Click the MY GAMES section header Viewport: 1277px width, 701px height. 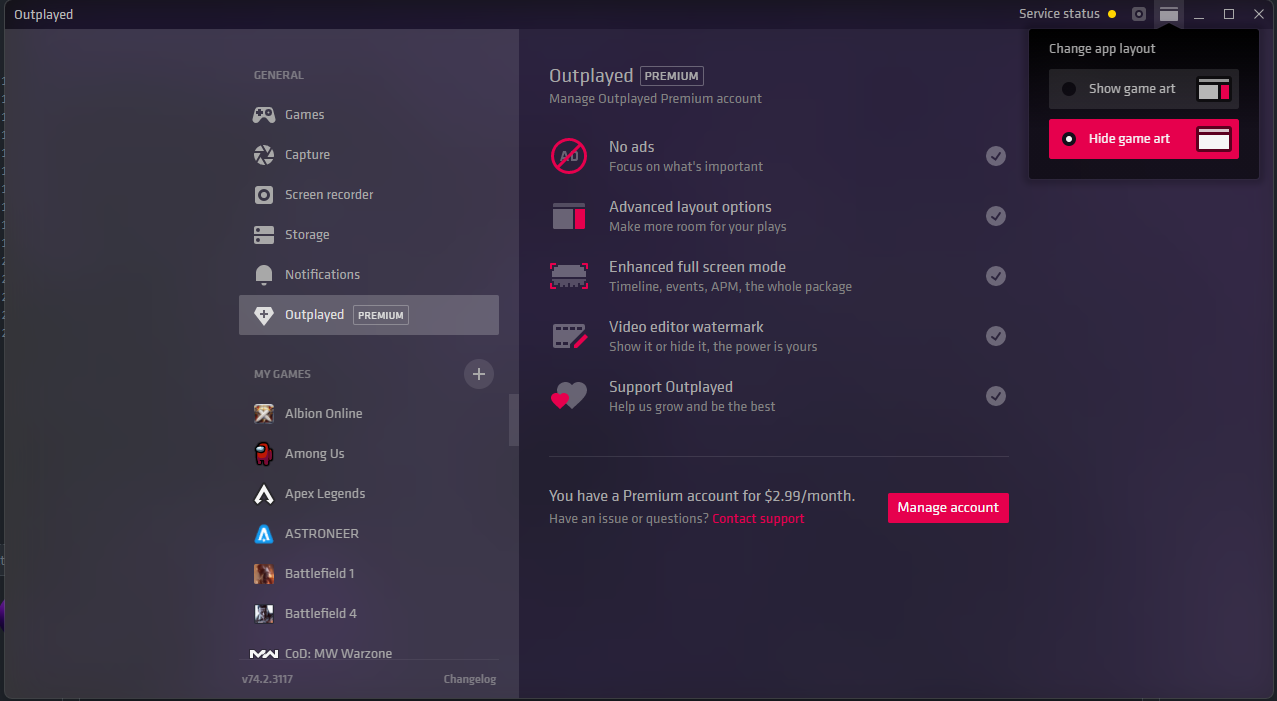(282, 374)
